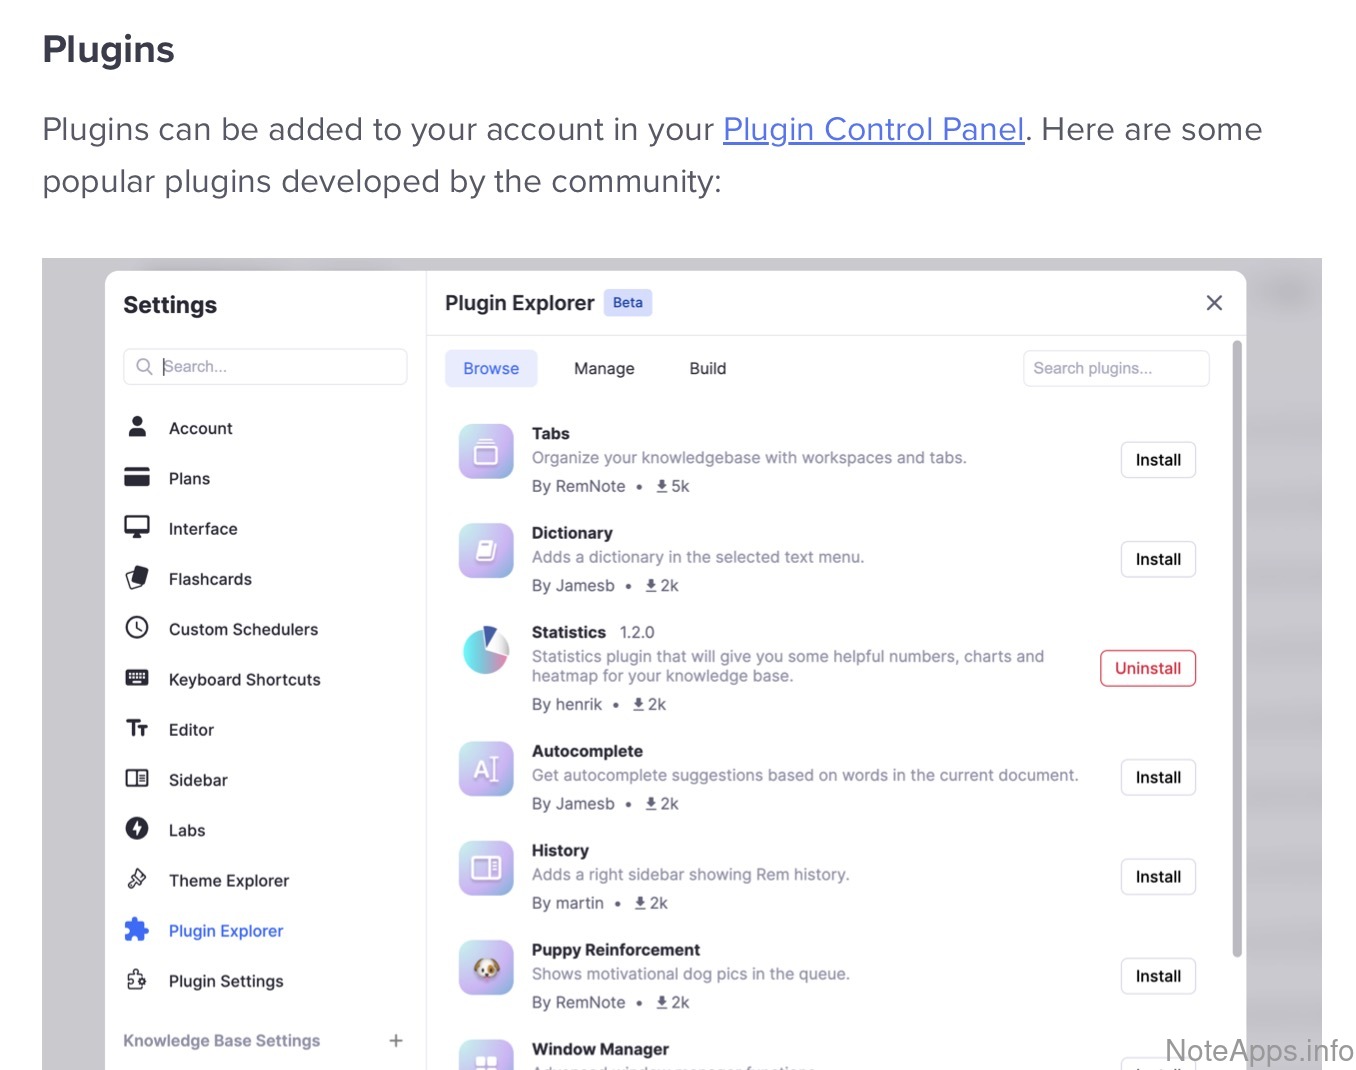Click the Search plugins input field

click(x=1115, y=368)
